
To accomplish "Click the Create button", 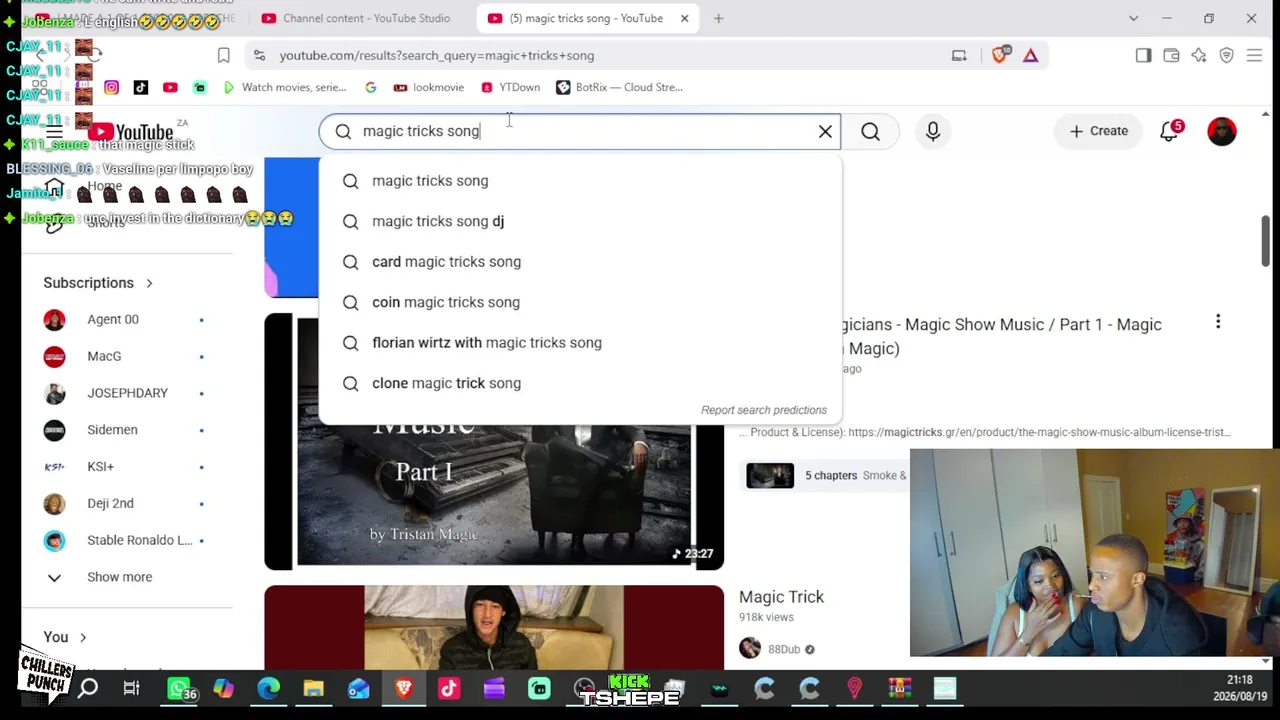I will (x=1098, y=131).
